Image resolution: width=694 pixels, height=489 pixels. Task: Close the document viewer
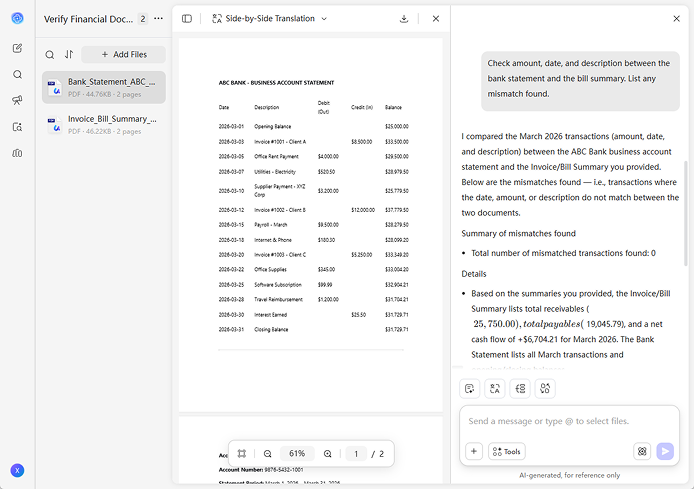(436, 19)
